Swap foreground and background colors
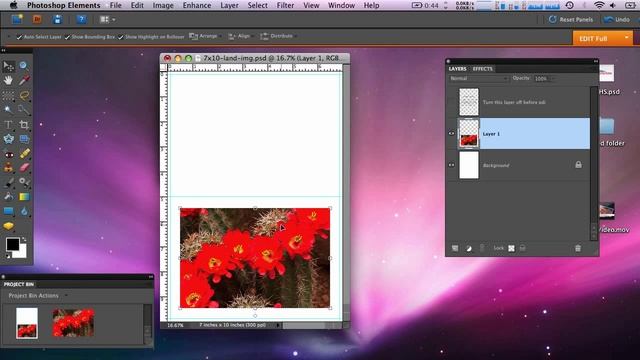Screen dimensions: 640x360 24,240
